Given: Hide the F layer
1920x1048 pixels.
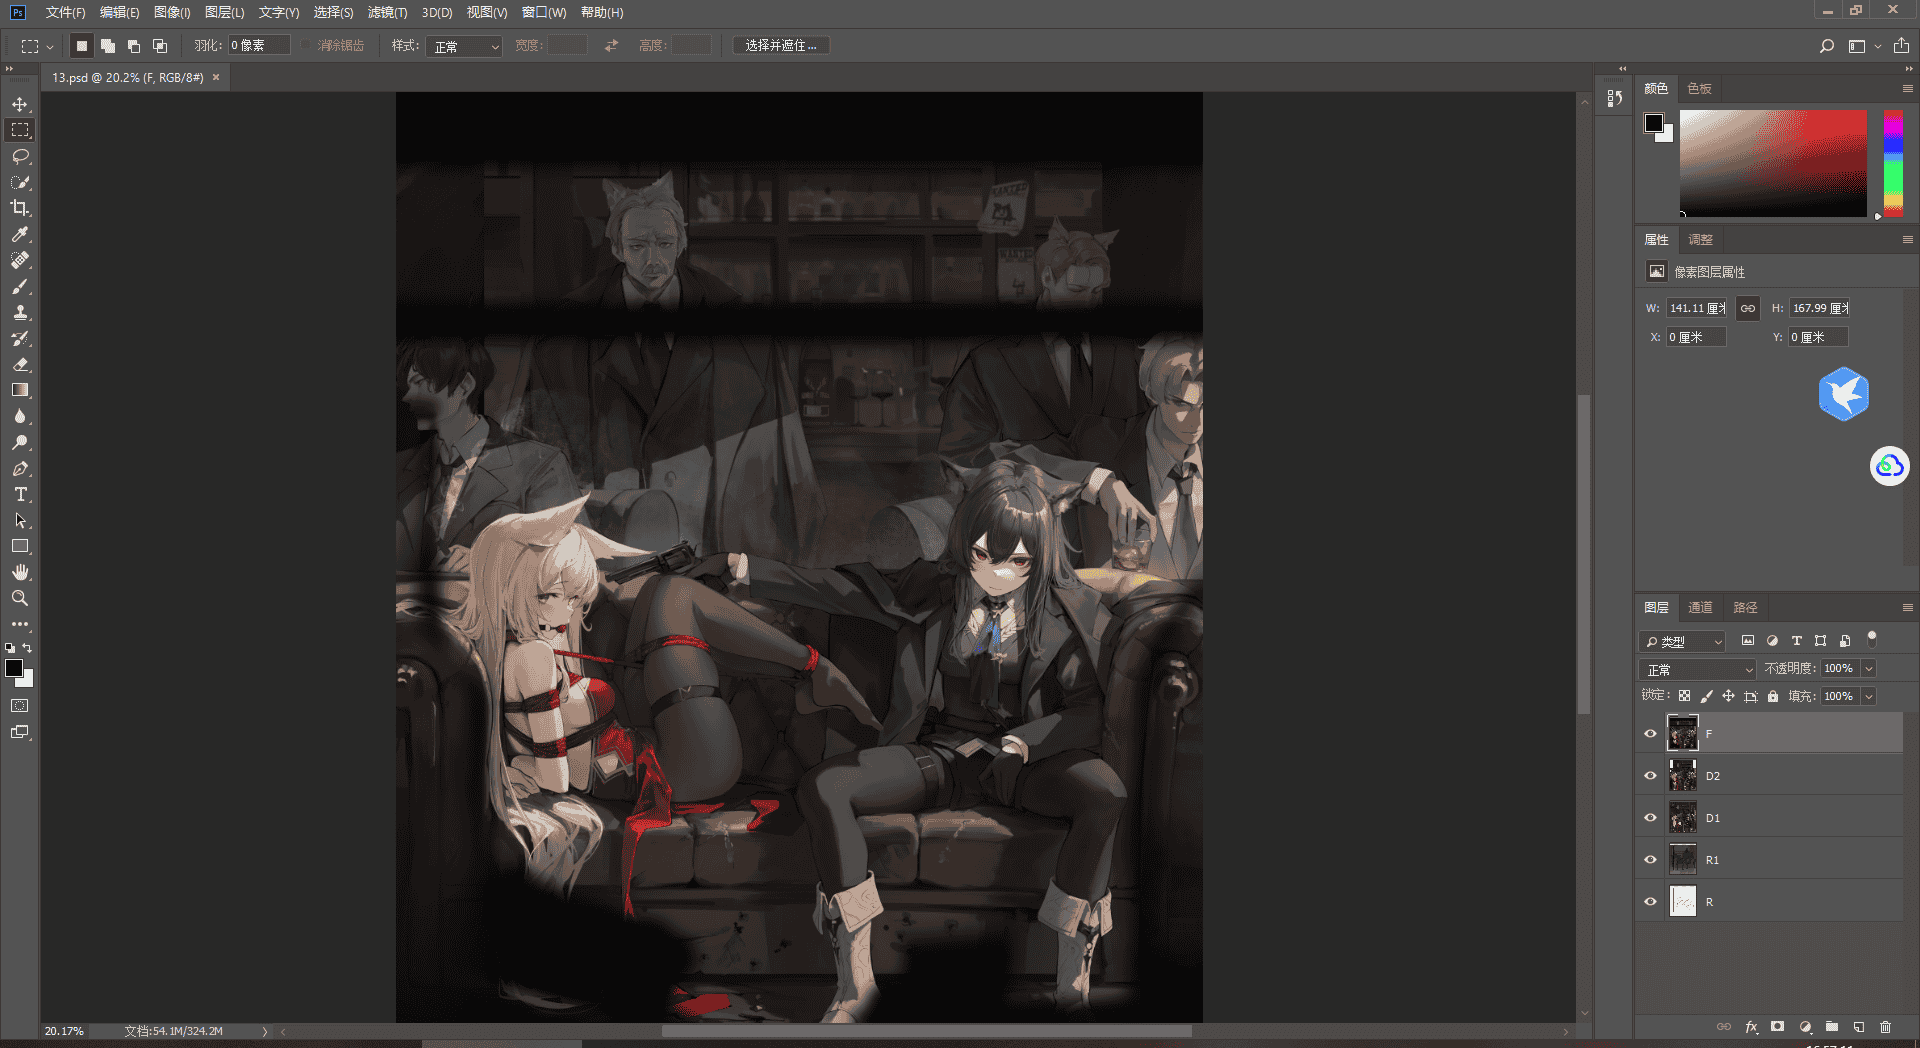Looking at the screenshot, I should pos(1650,733).
